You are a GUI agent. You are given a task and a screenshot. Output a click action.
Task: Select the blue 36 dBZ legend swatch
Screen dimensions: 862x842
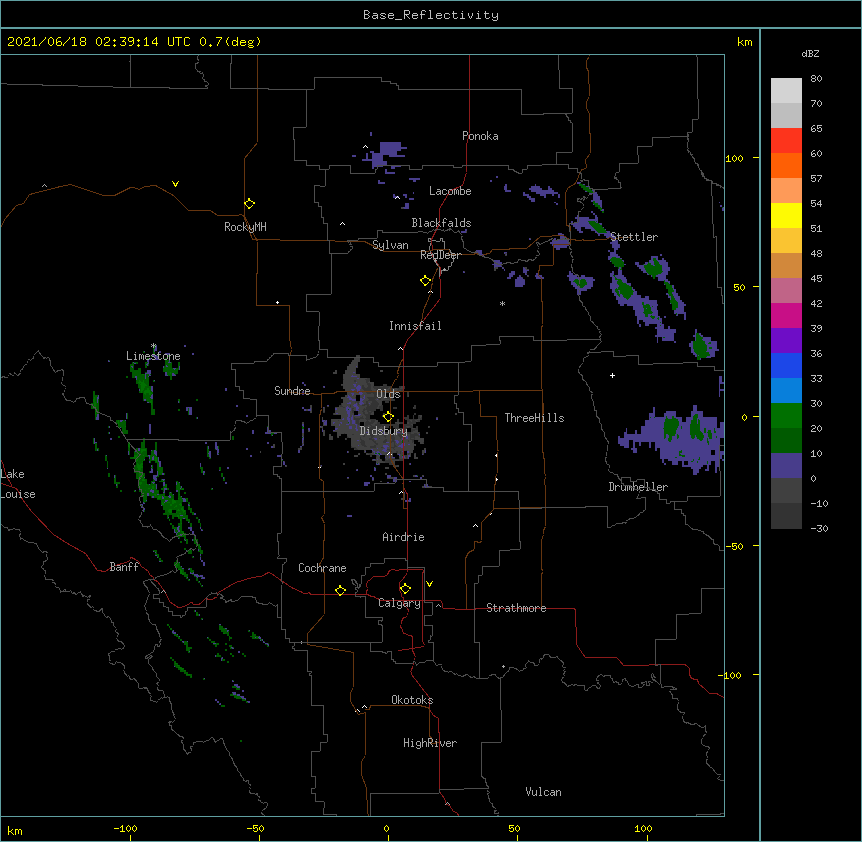[x=786, y=365]
